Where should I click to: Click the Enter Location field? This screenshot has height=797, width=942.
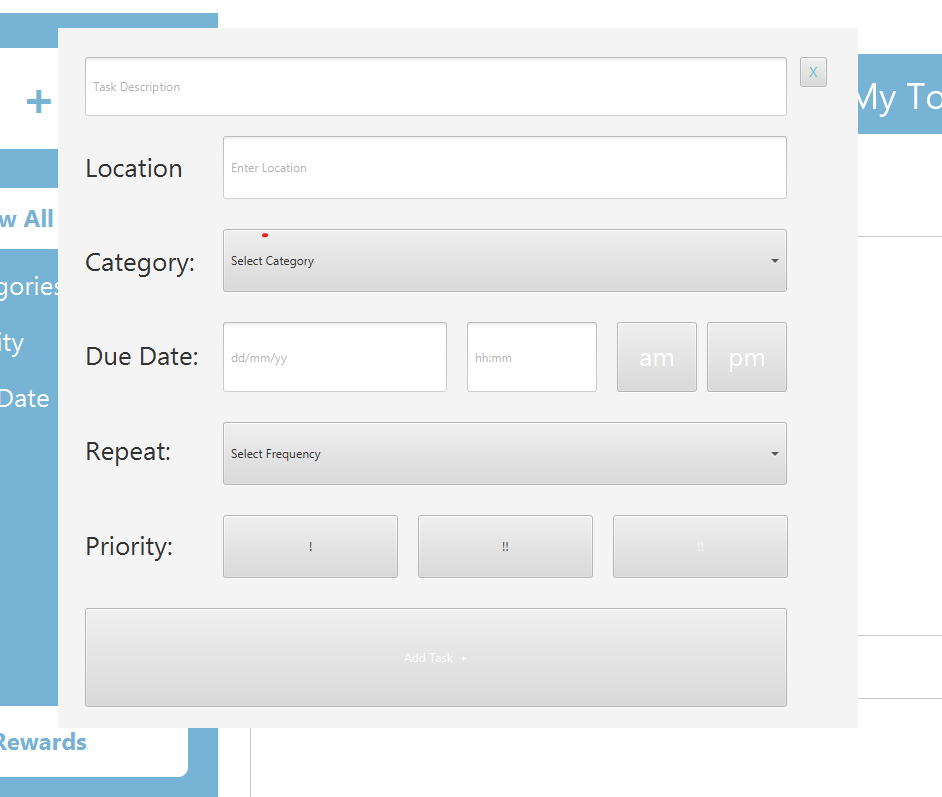[x=505, y=167]
